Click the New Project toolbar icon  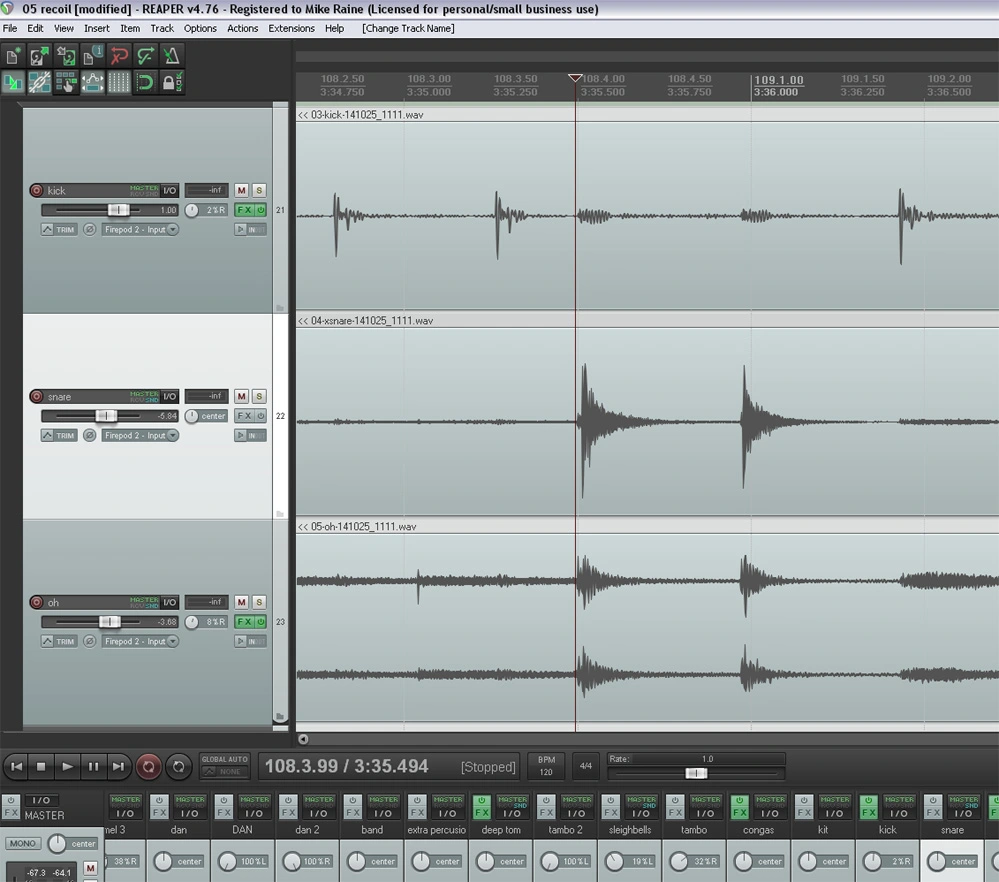click(13, 56)
